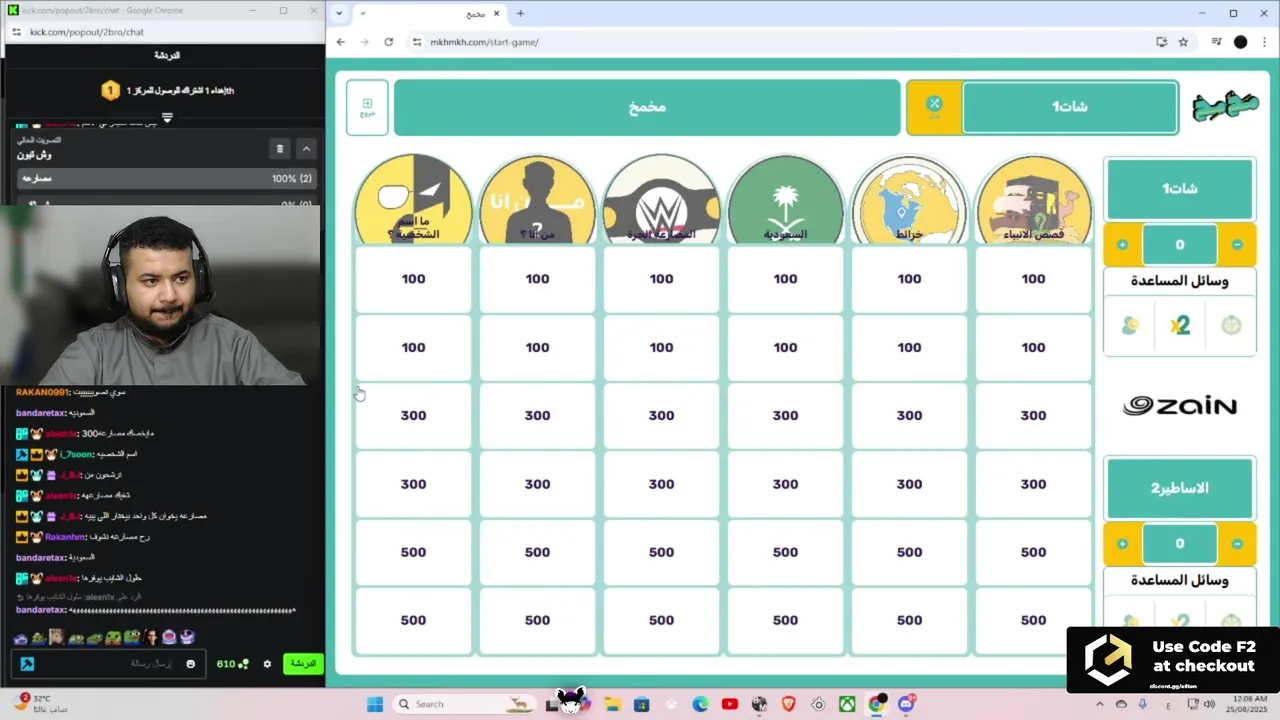Viewport: 1280px width, 720px height.
Task: Open the Chrome three-dot menu
Action: [1264, 42]
